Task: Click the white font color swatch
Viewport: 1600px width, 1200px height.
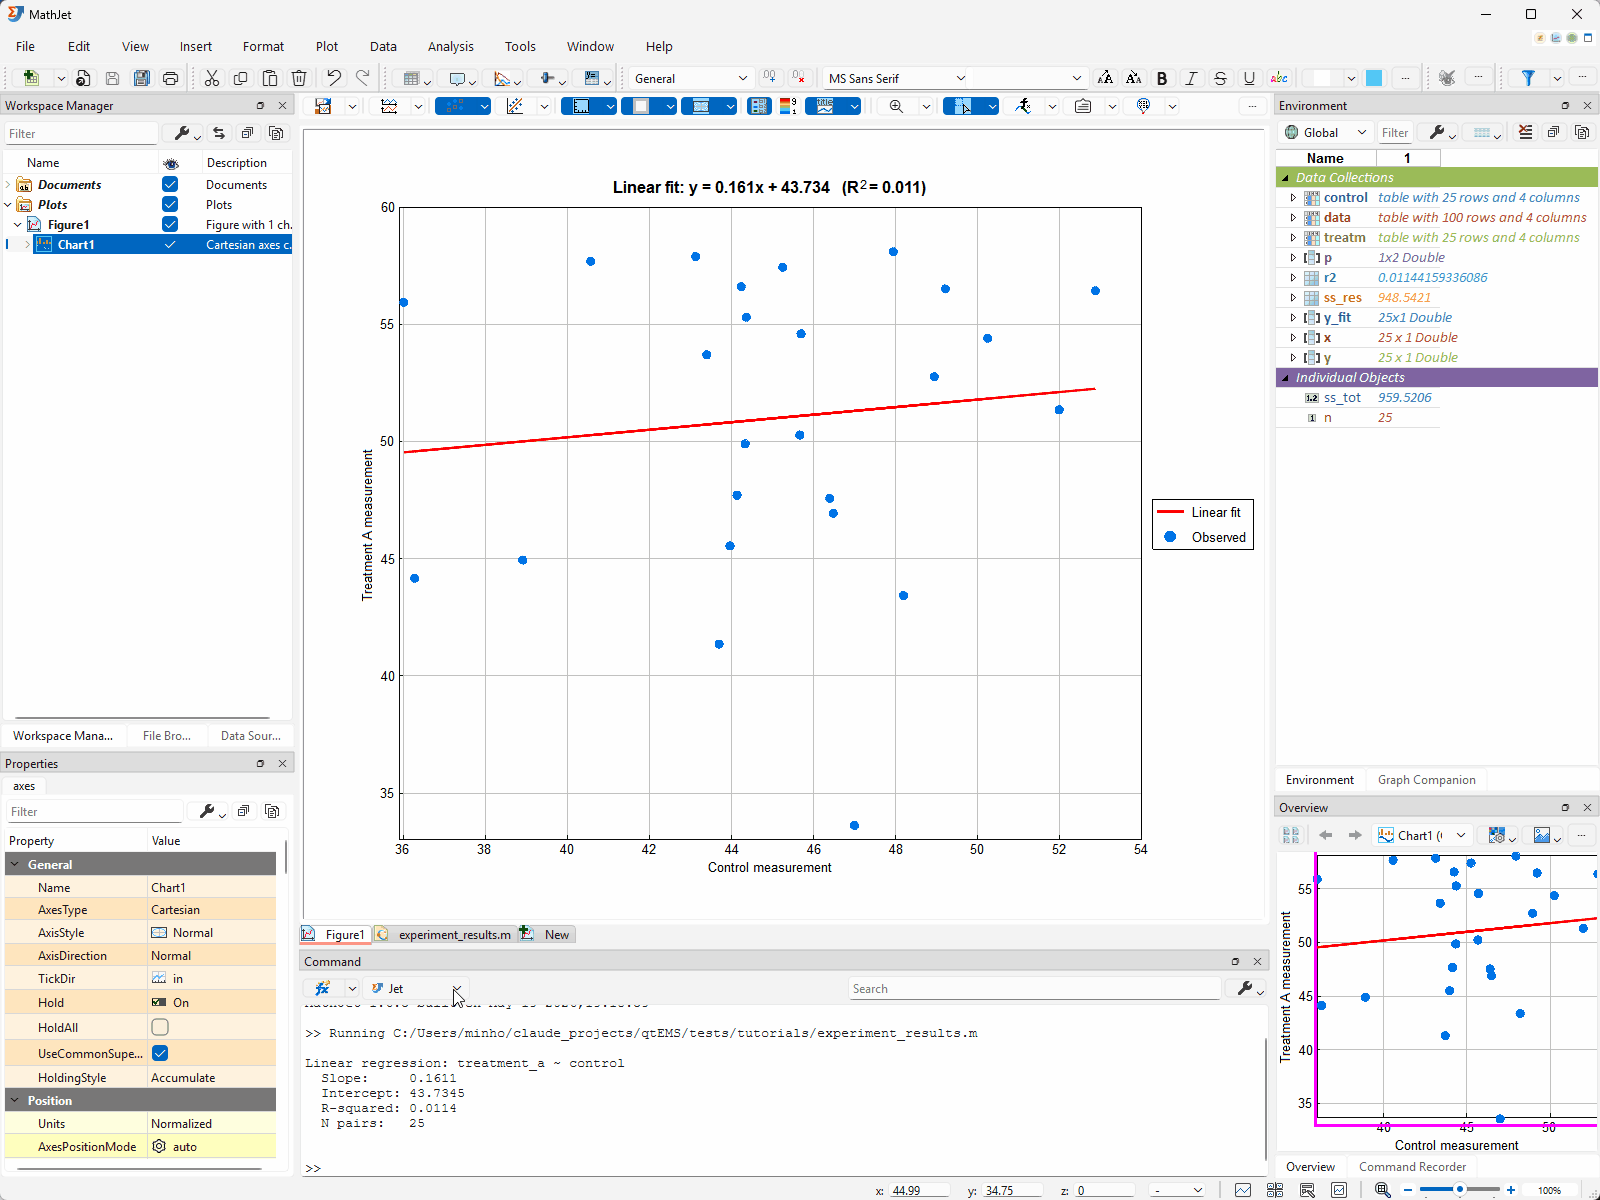Action: 1323,78
